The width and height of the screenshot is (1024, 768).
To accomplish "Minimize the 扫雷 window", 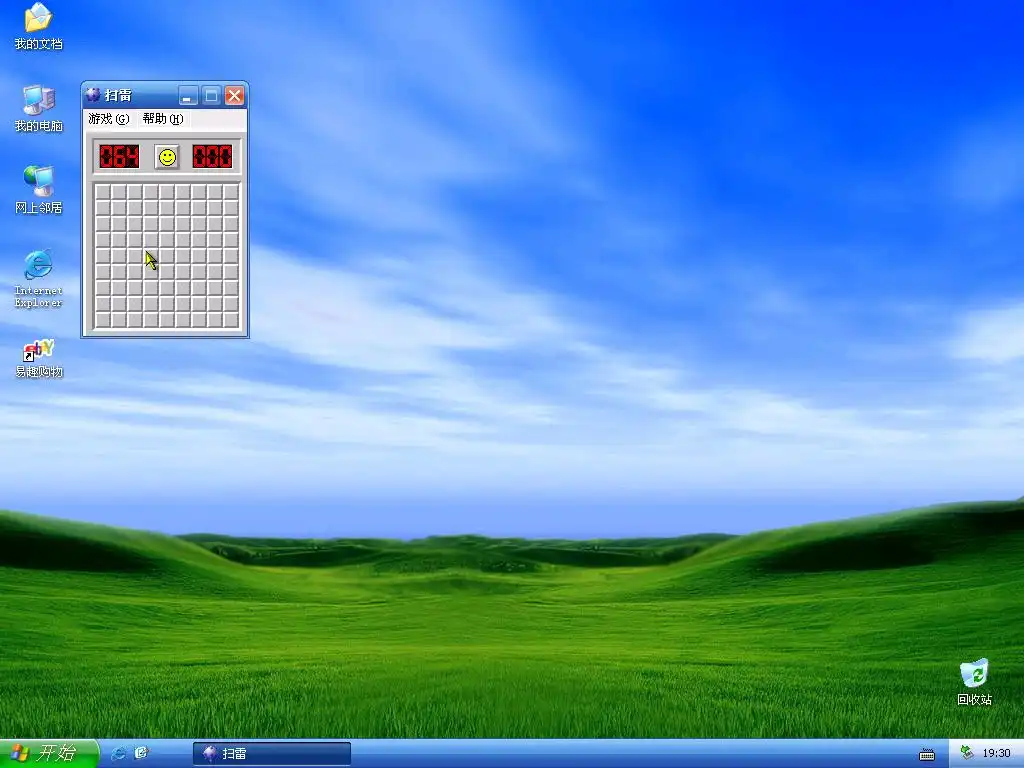I will click(188, 96).
